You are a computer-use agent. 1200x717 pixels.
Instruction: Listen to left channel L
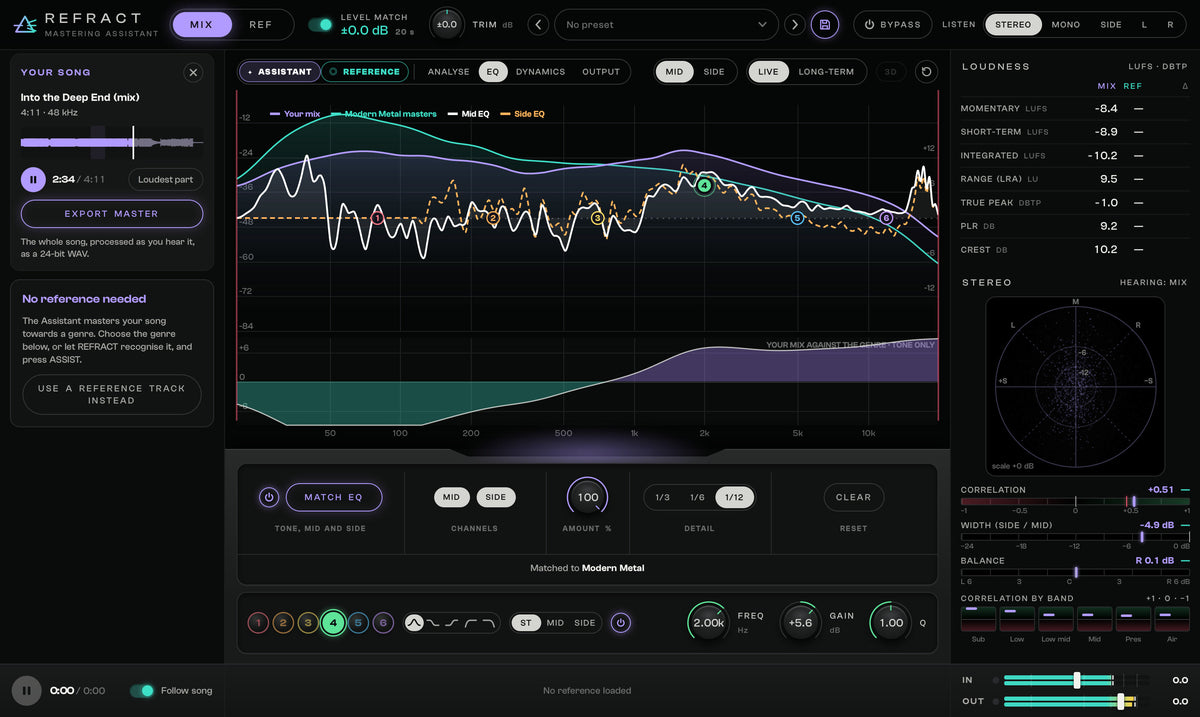click(x=1145, y=24)
